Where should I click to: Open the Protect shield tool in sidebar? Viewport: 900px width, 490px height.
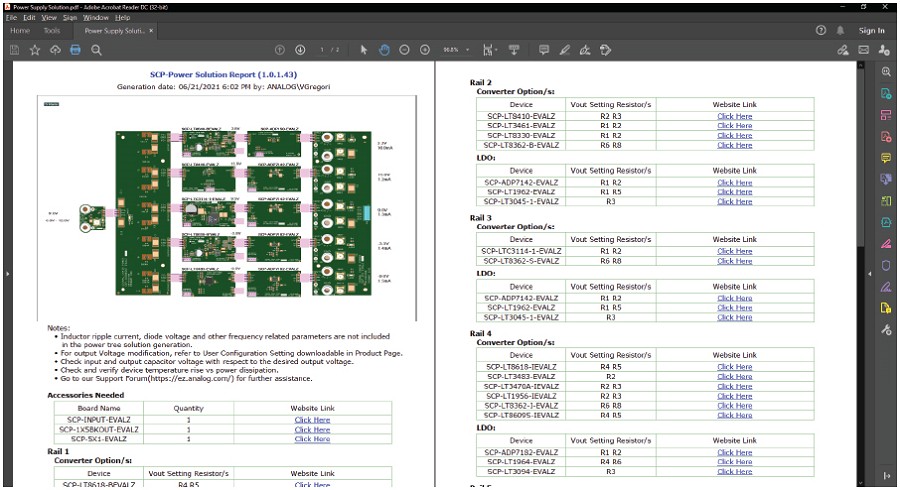(x=886, y=266)
